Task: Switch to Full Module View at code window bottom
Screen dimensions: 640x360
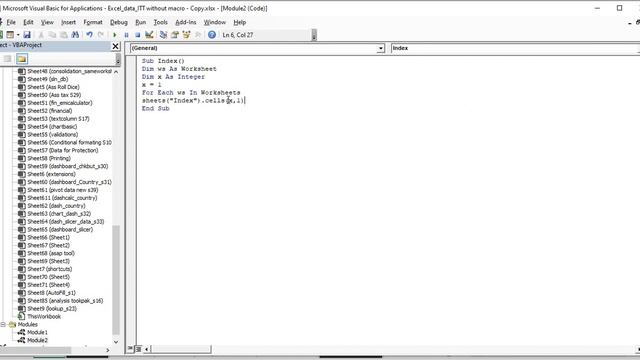Action: pos(138,349)
